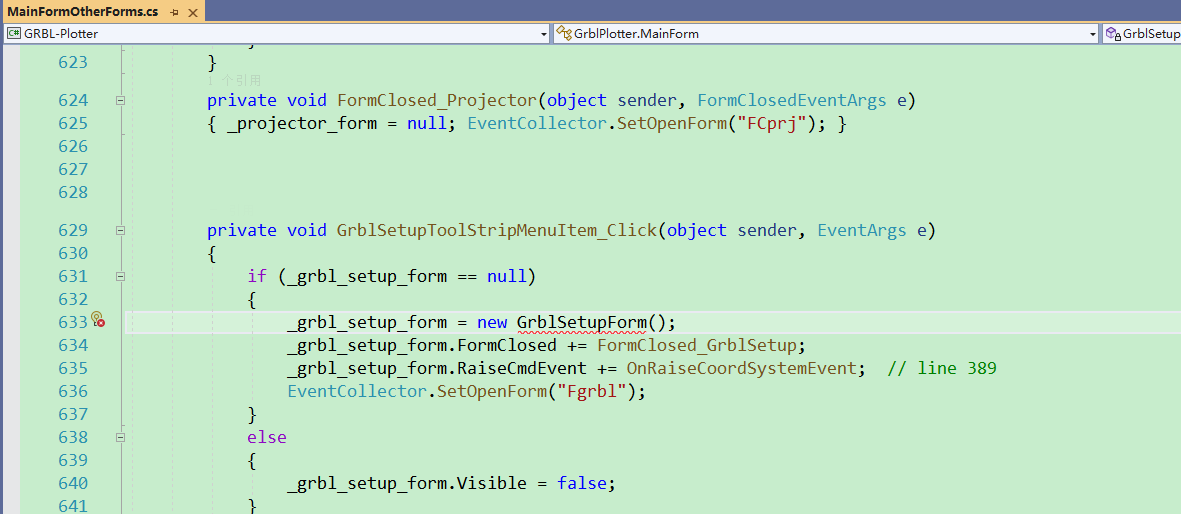The image size is (1181, 514).
Task: Collapse the FormClosed_Projector method at line 624
Action: point(120,100)
